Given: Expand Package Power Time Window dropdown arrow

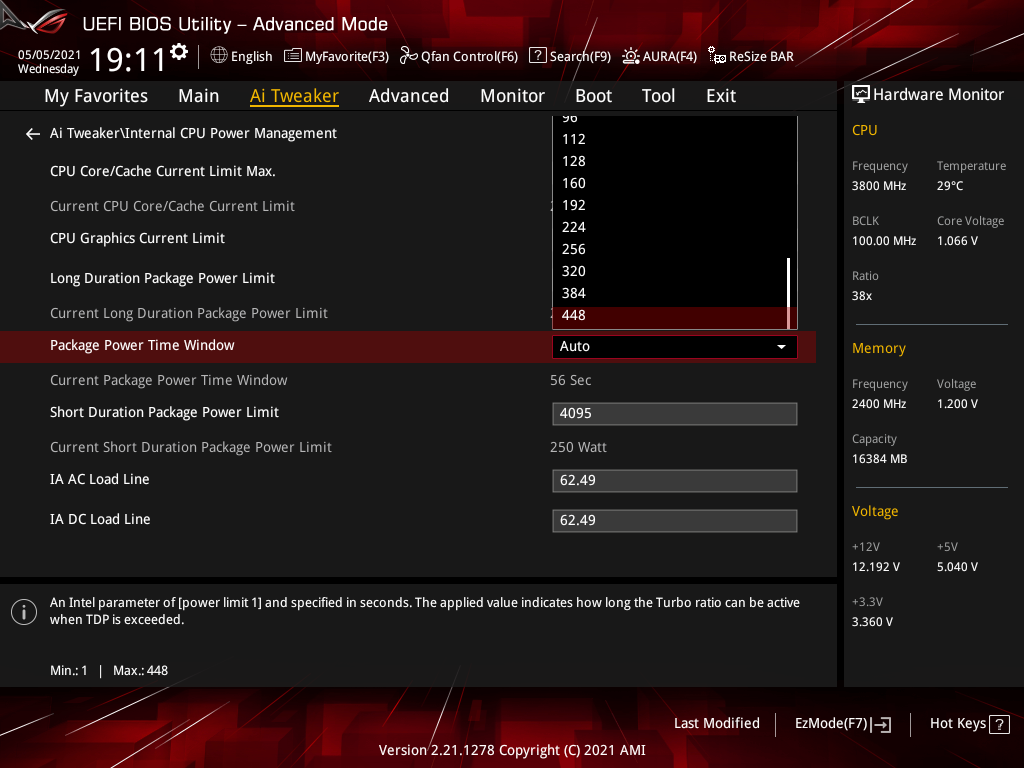Looking at the screenshot, I should click(781, 347).
